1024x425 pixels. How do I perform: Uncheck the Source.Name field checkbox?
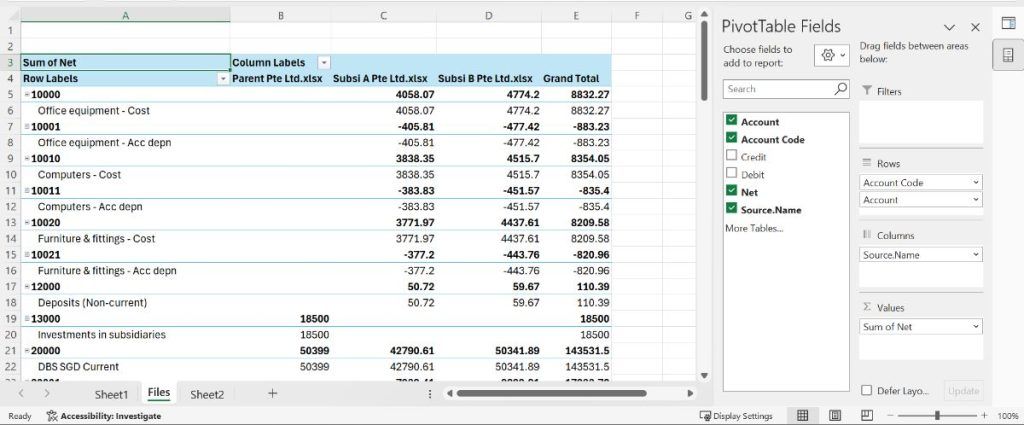[x=731, y=209]
